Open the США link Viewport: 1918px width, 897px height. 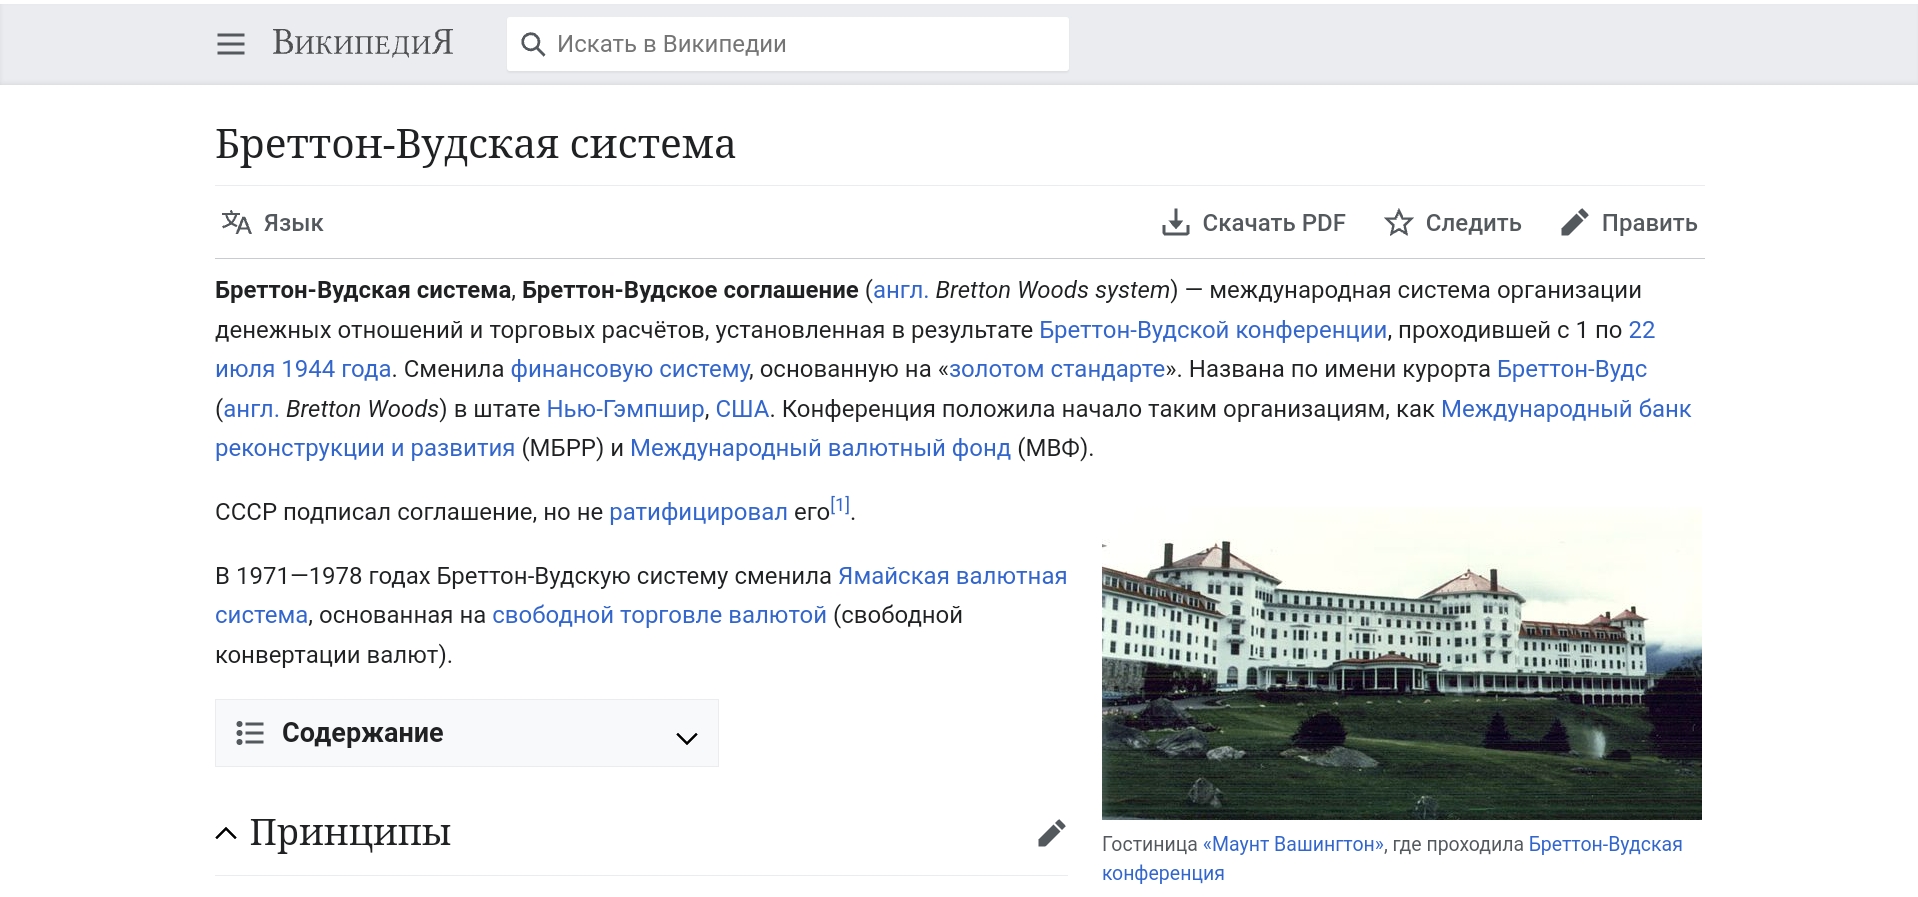point(742,409)
